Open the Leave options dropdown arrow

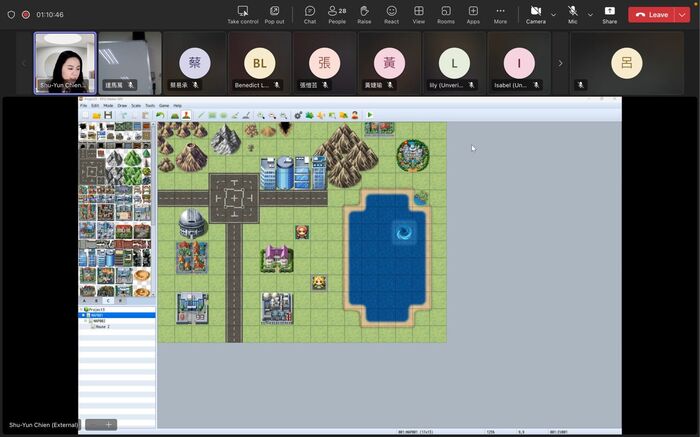pos(683,15)
